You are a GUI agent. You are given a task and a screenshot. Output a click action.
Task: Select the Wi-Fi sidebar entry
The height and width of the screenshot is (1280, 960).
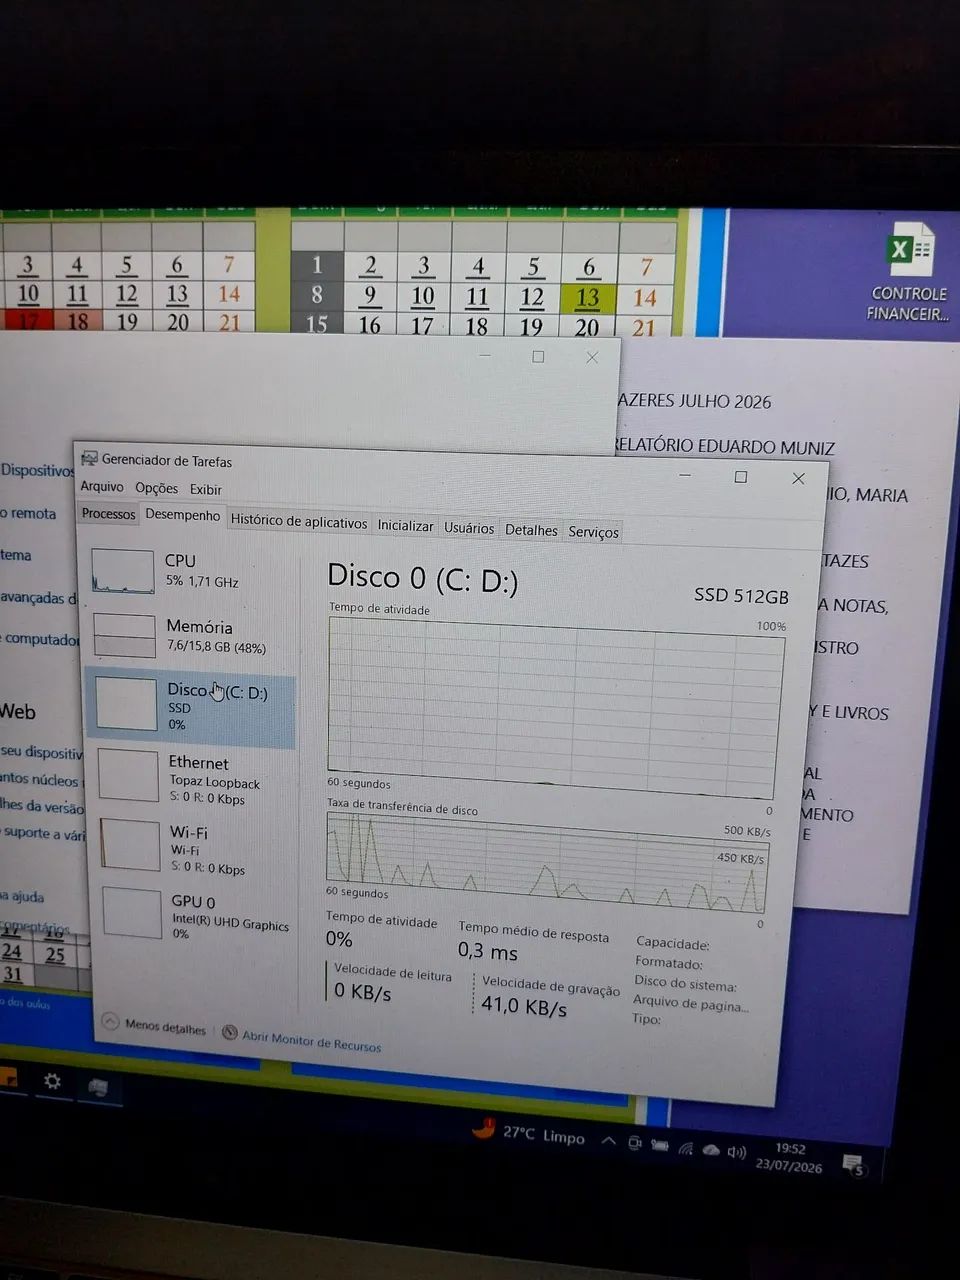pos(192,847)
